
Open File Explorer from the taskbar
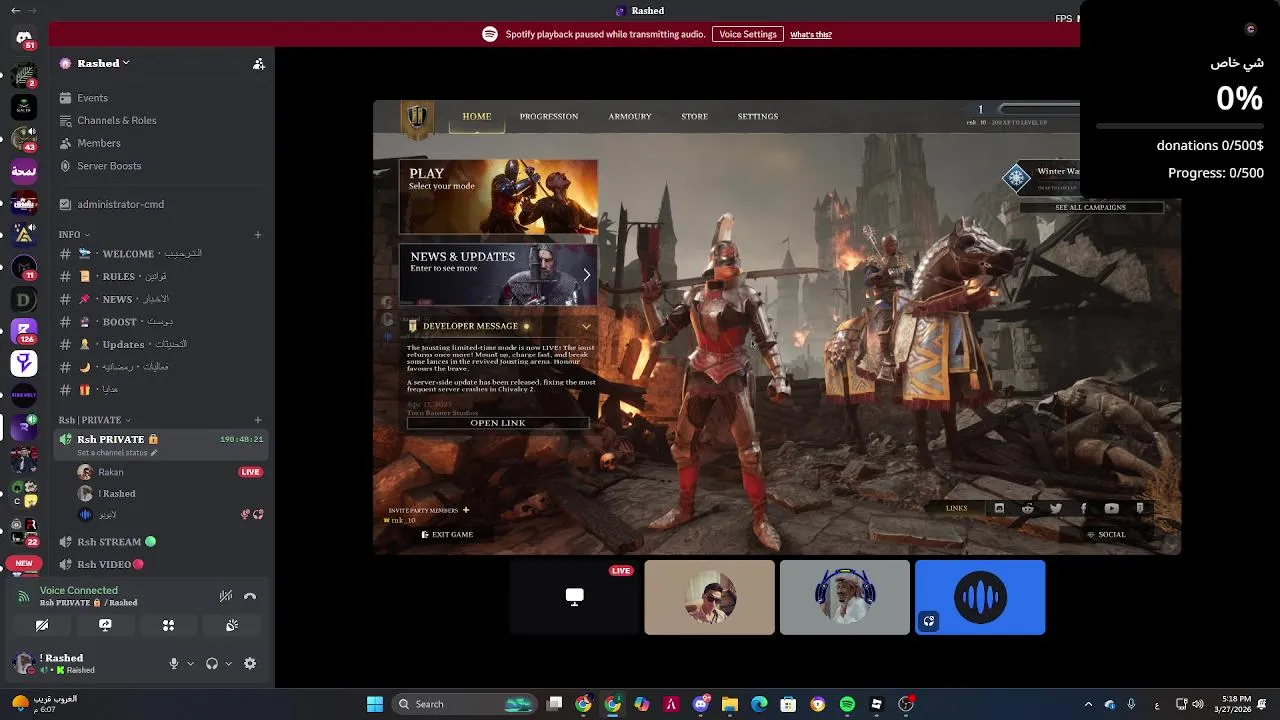pos(730,704)
